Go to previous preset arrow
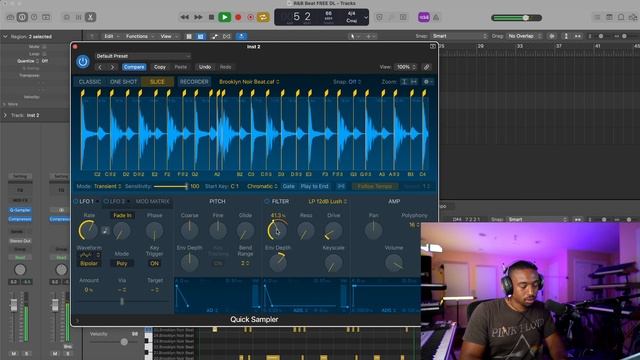This screenshot has width=640, height=360. 100,67
